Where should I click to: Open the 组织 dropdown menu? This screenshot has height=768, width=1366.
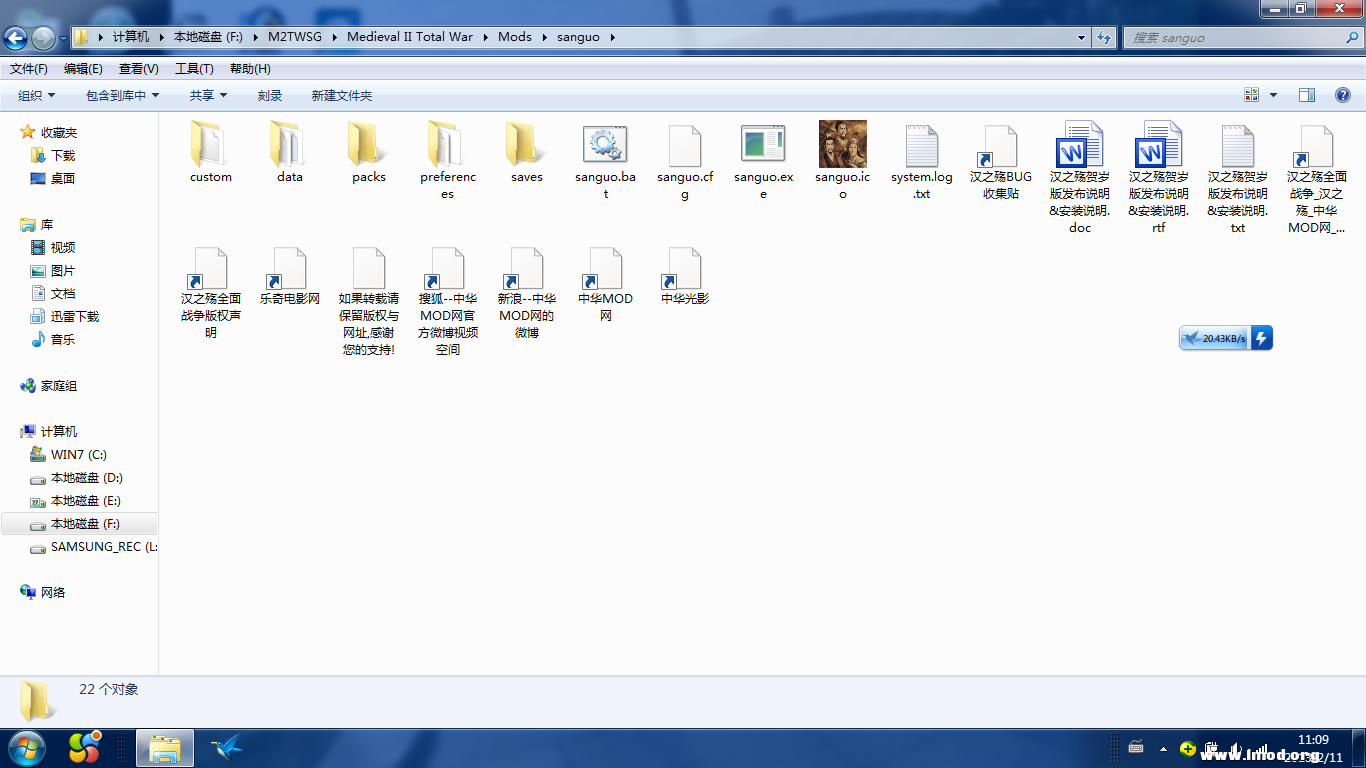(37, 95)
